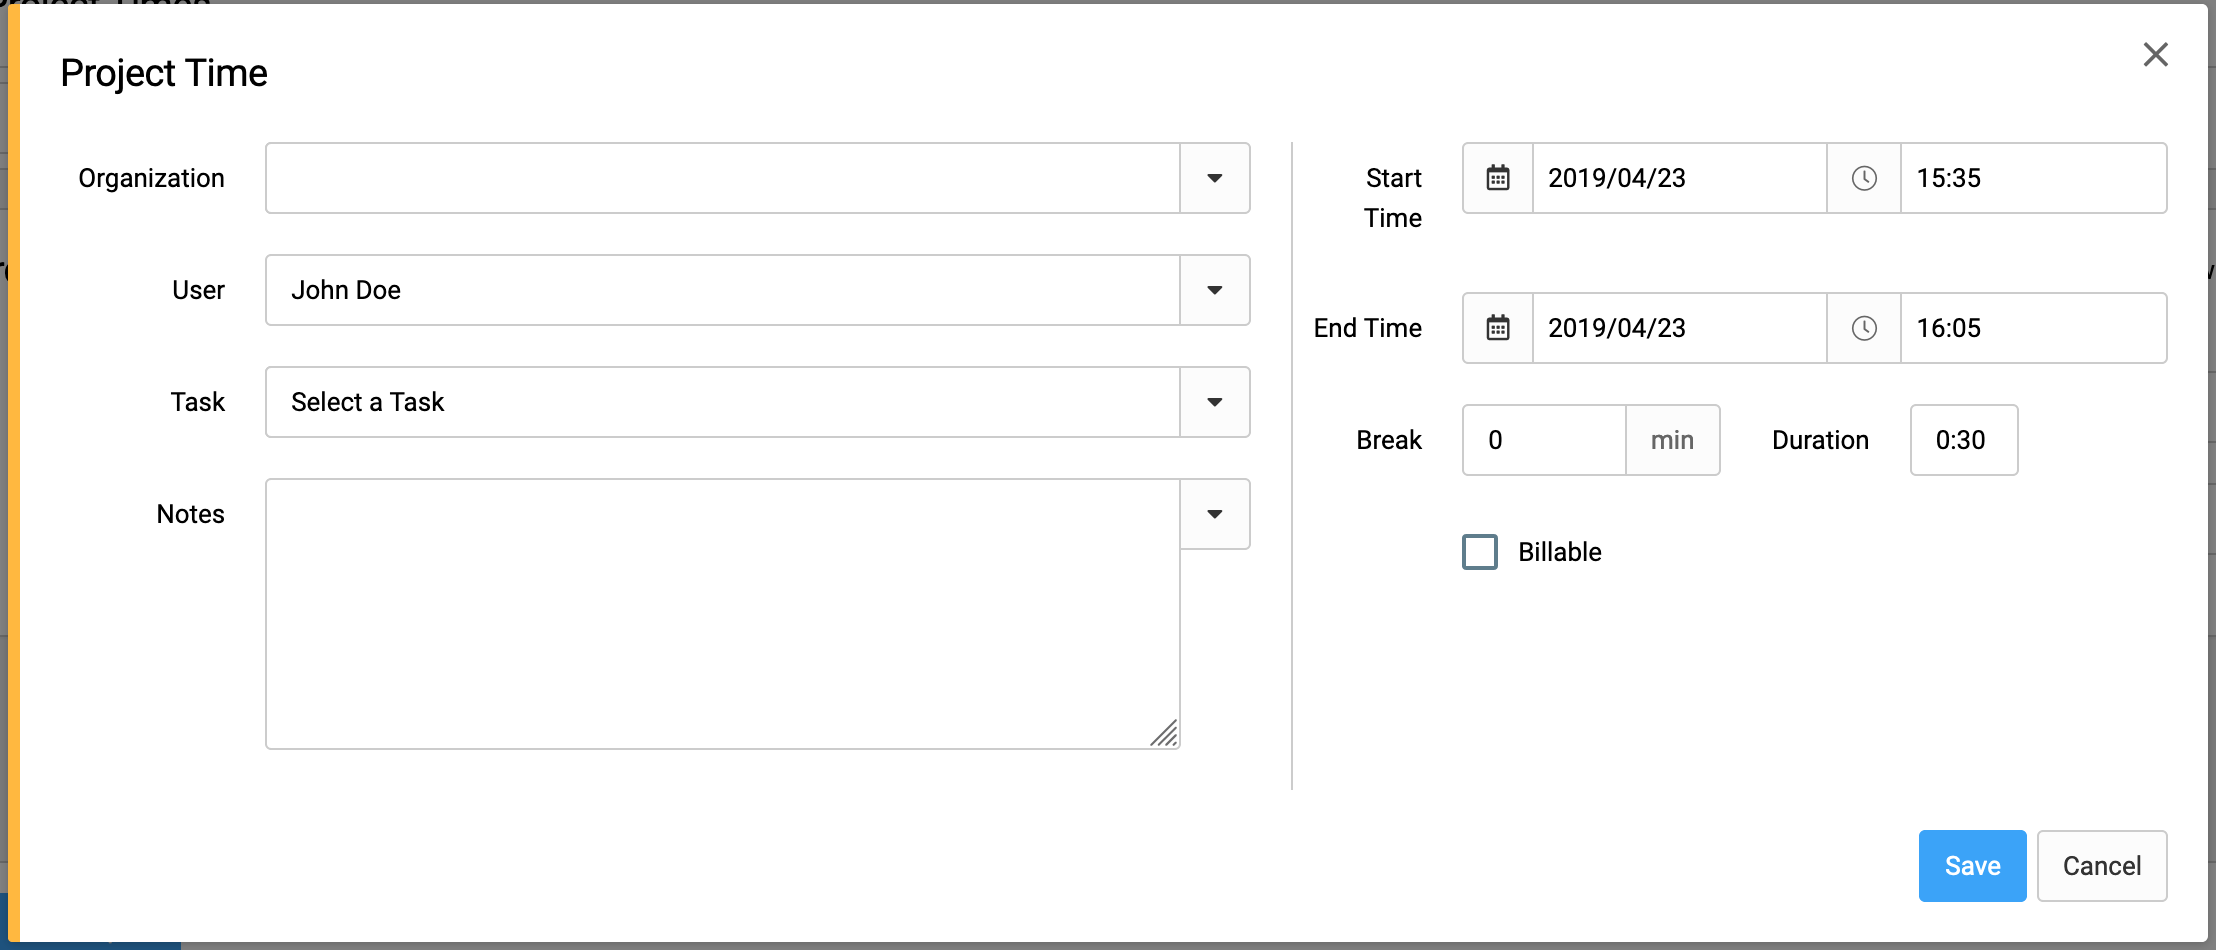The image size is (2216, 950).
Task: Click the Break minutes input field
Action: 1544,440
